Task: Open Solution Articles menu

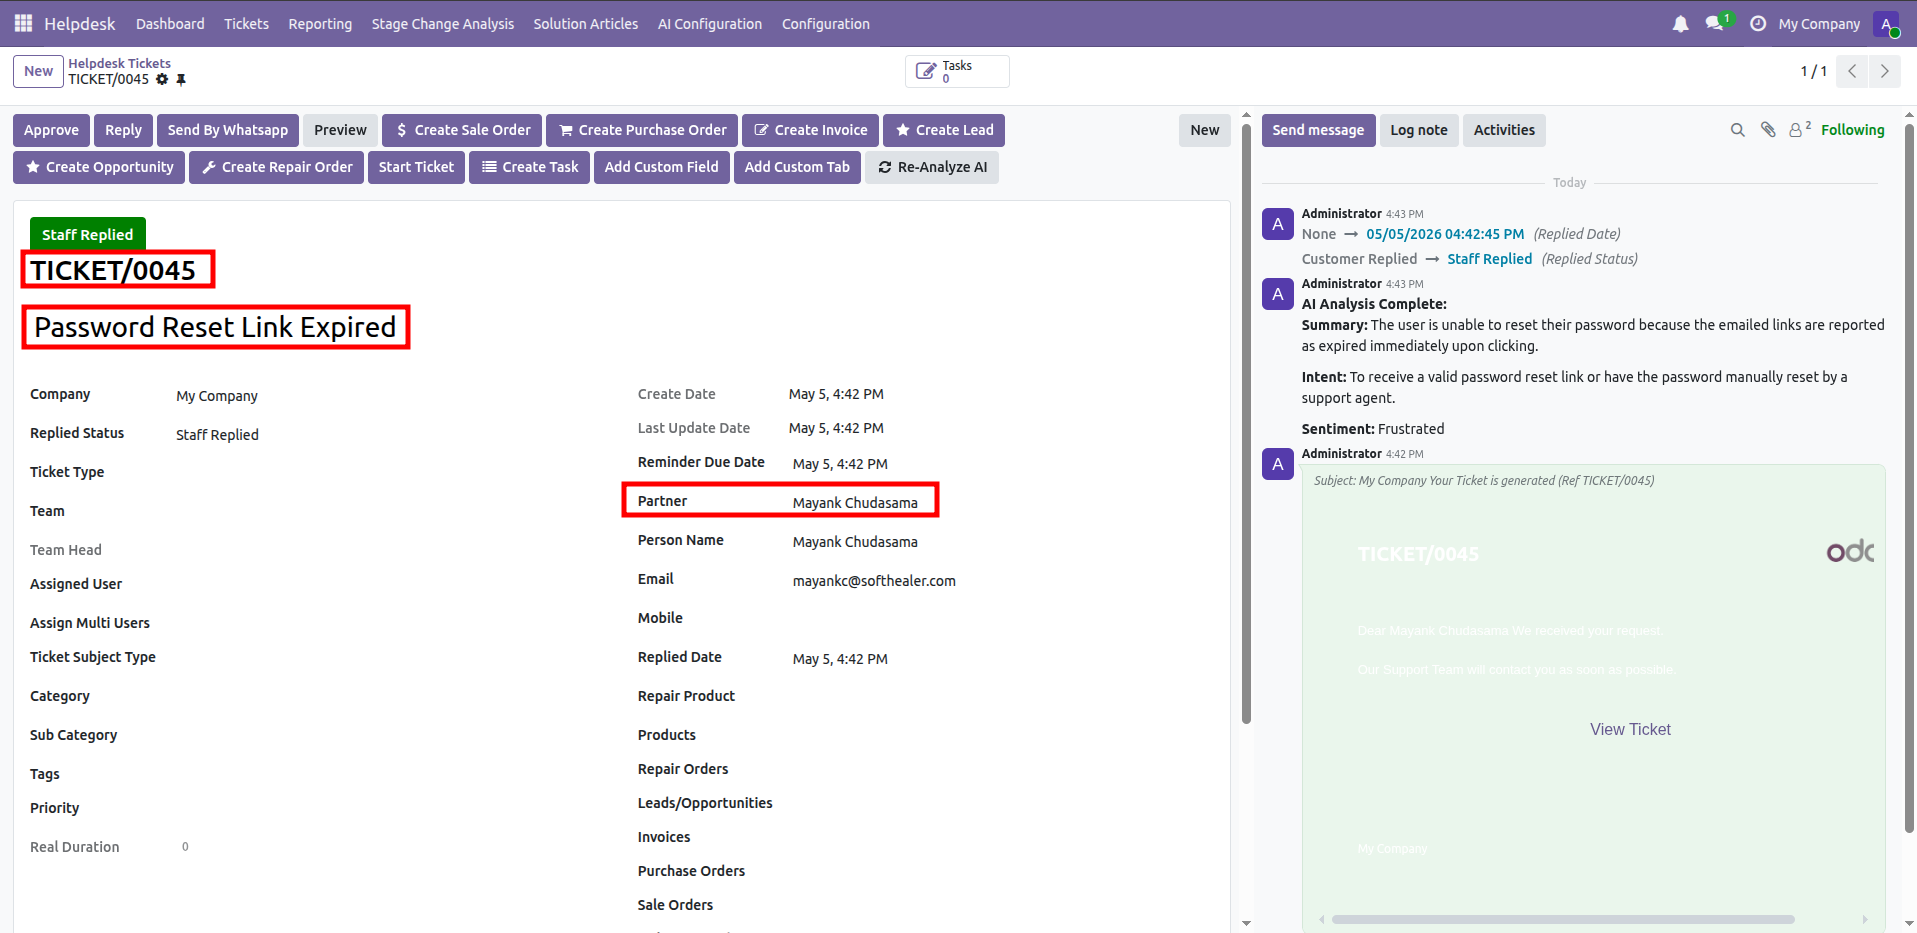Action: (x=586, y=24)
